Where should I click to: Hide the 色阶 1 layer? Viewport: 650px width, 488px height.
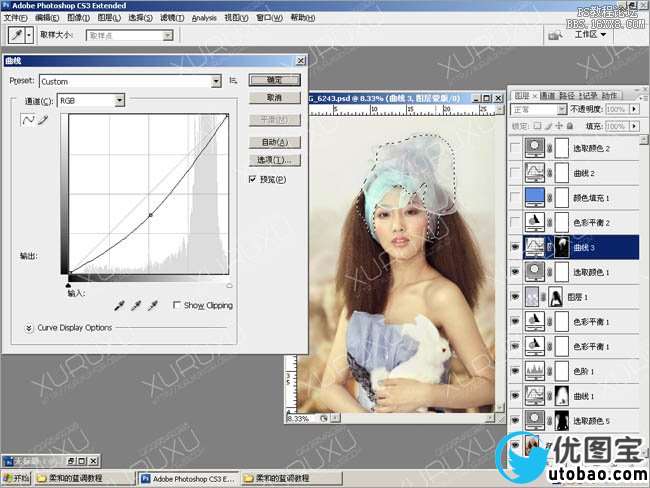[515, 371]
